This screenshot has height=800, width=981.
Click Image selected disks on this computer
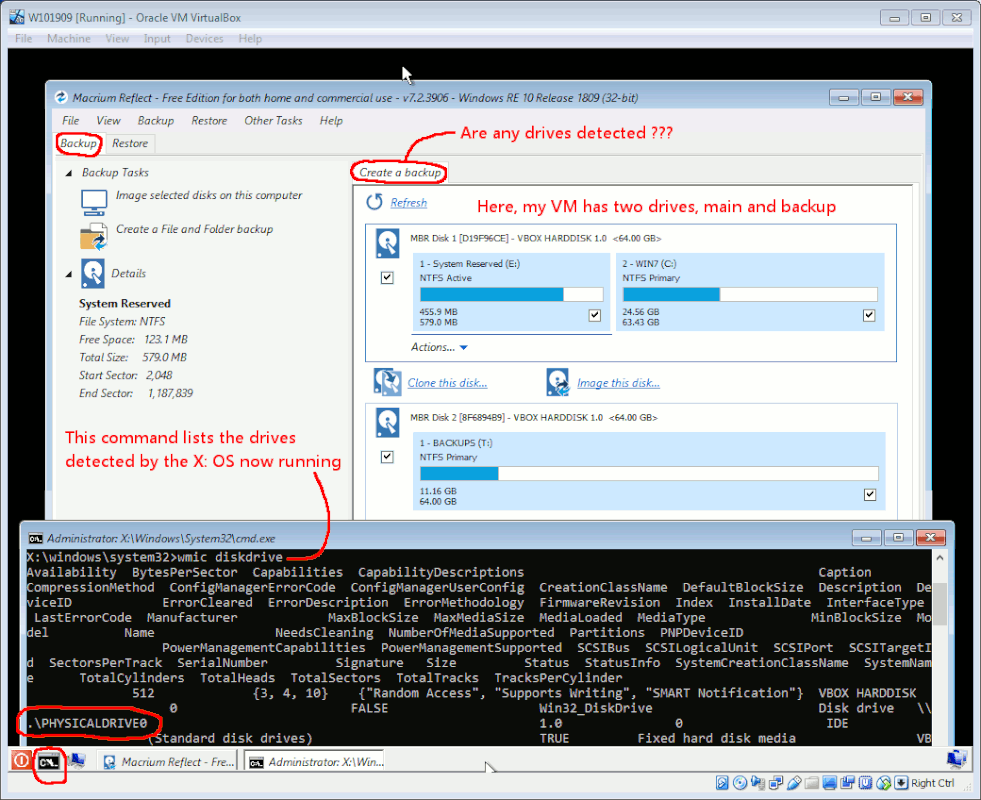tap(209, 195)
